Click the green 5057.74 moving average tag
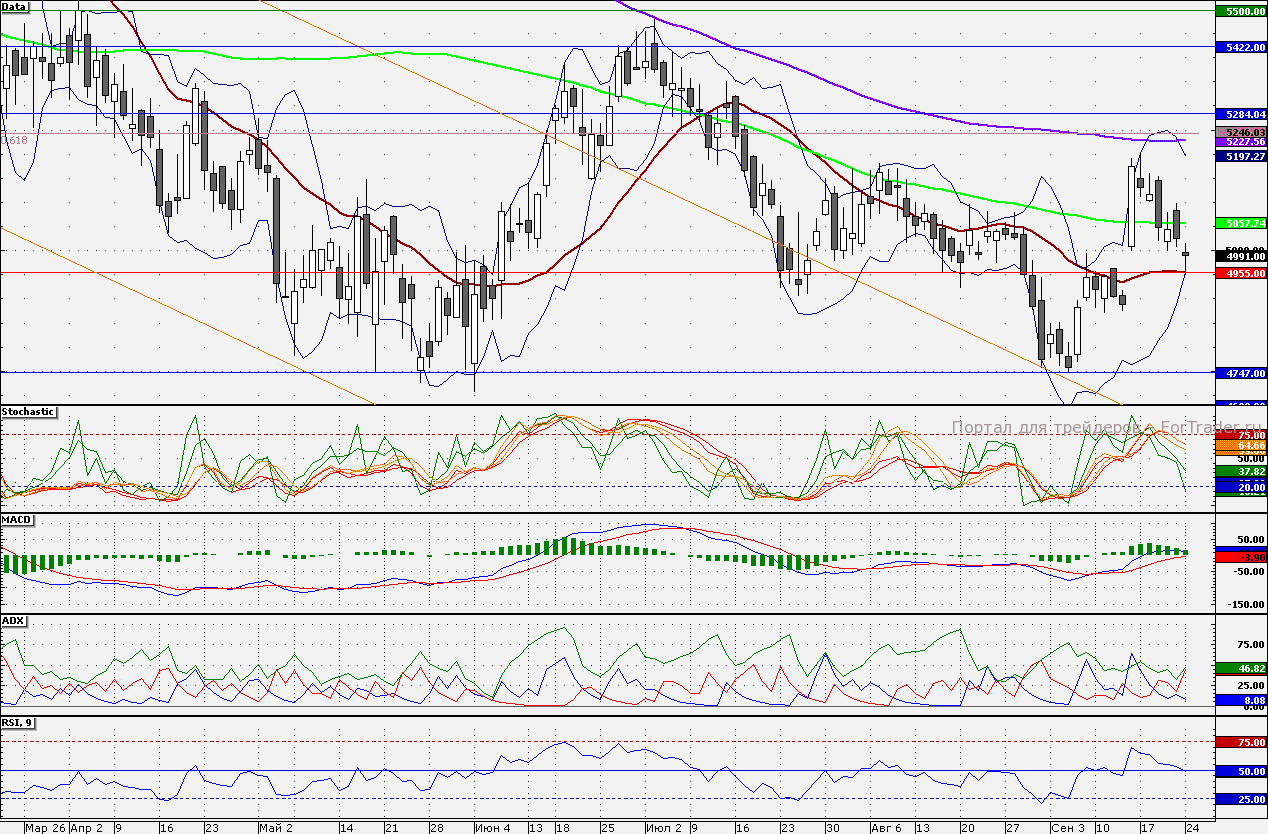 1240,223
